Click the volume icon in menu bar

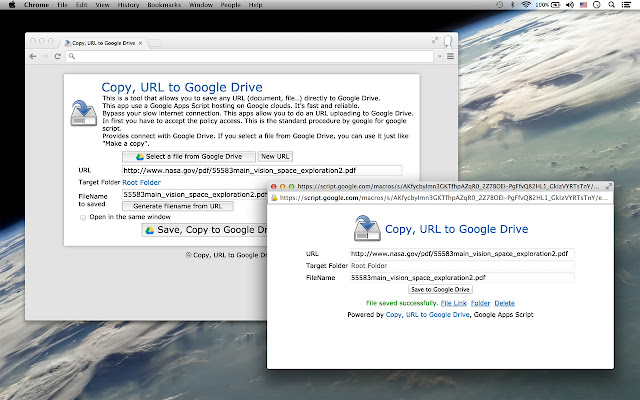pos(570,4)
